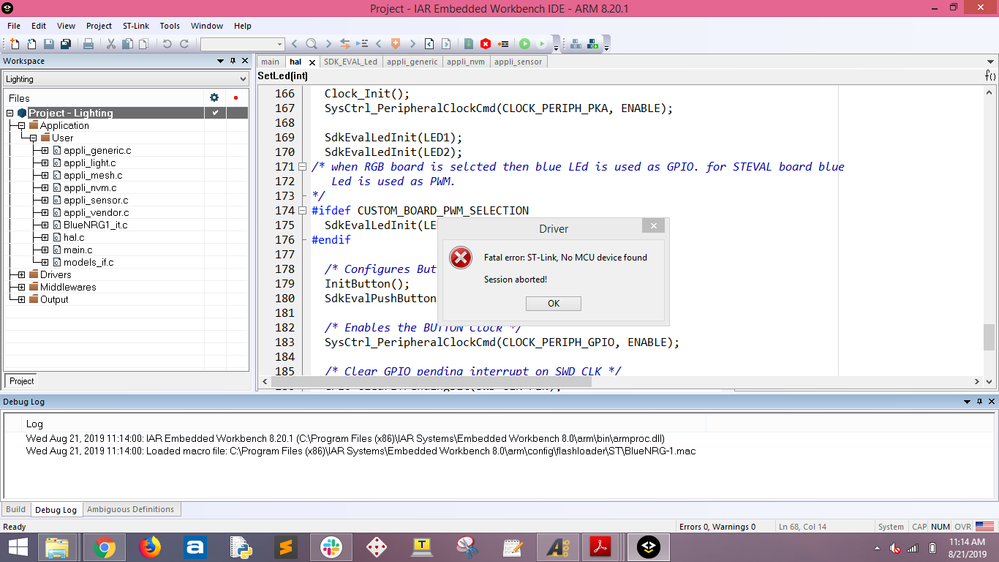Click the Replace swap-arrows icon
This screenshot has width=999, height=562.
345,44
